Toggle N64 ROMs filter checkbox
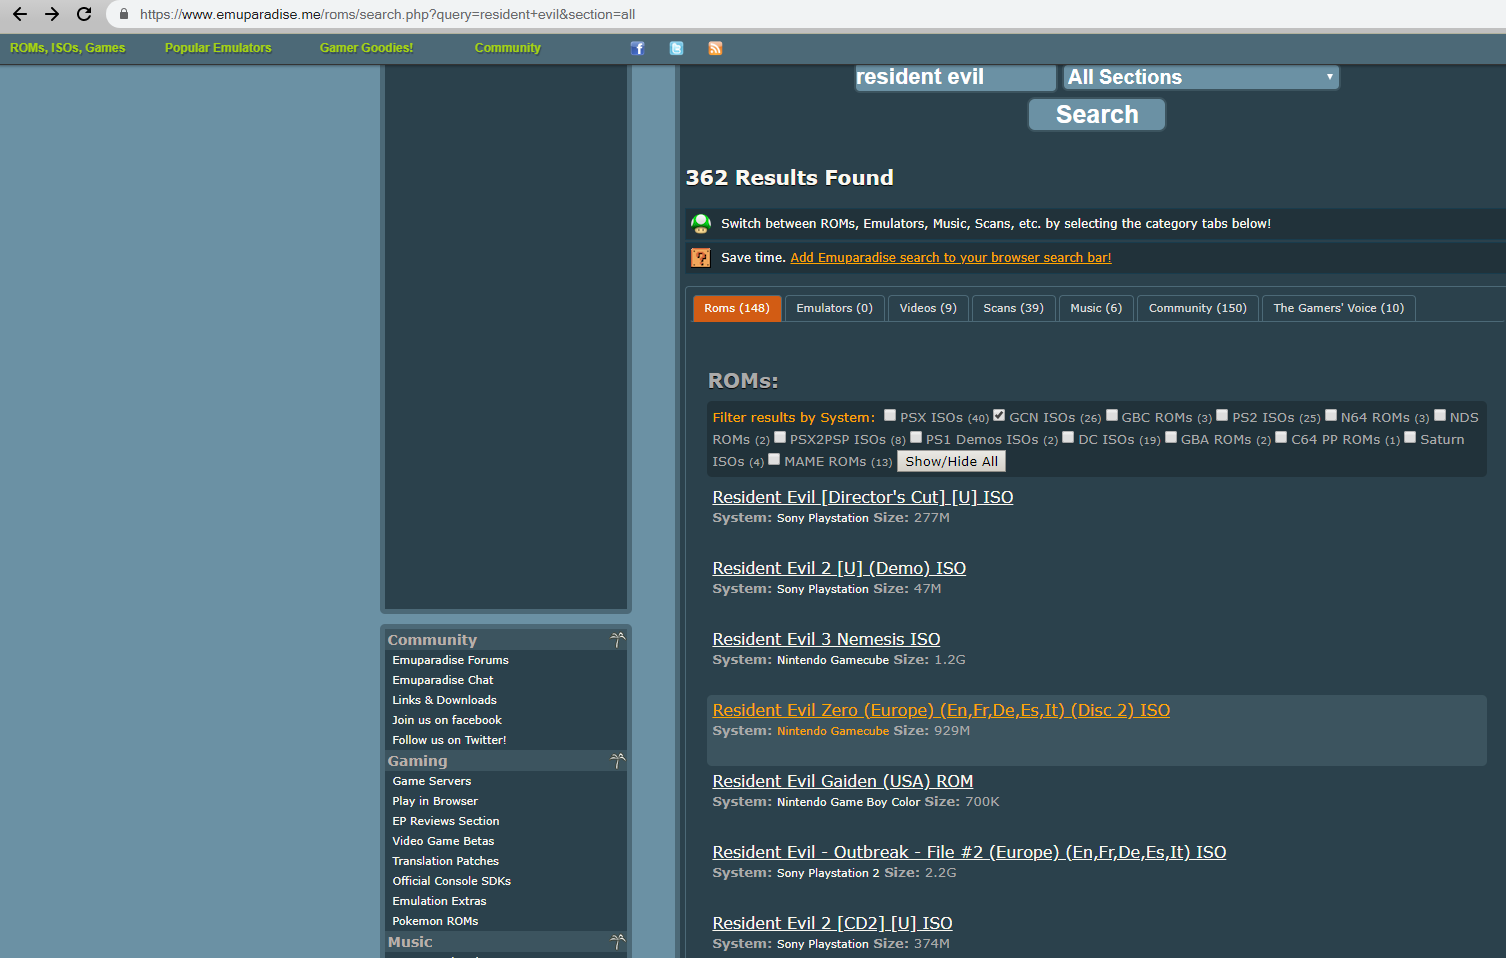This screenshot has height=958, width=1506. tap(1331, 415)
